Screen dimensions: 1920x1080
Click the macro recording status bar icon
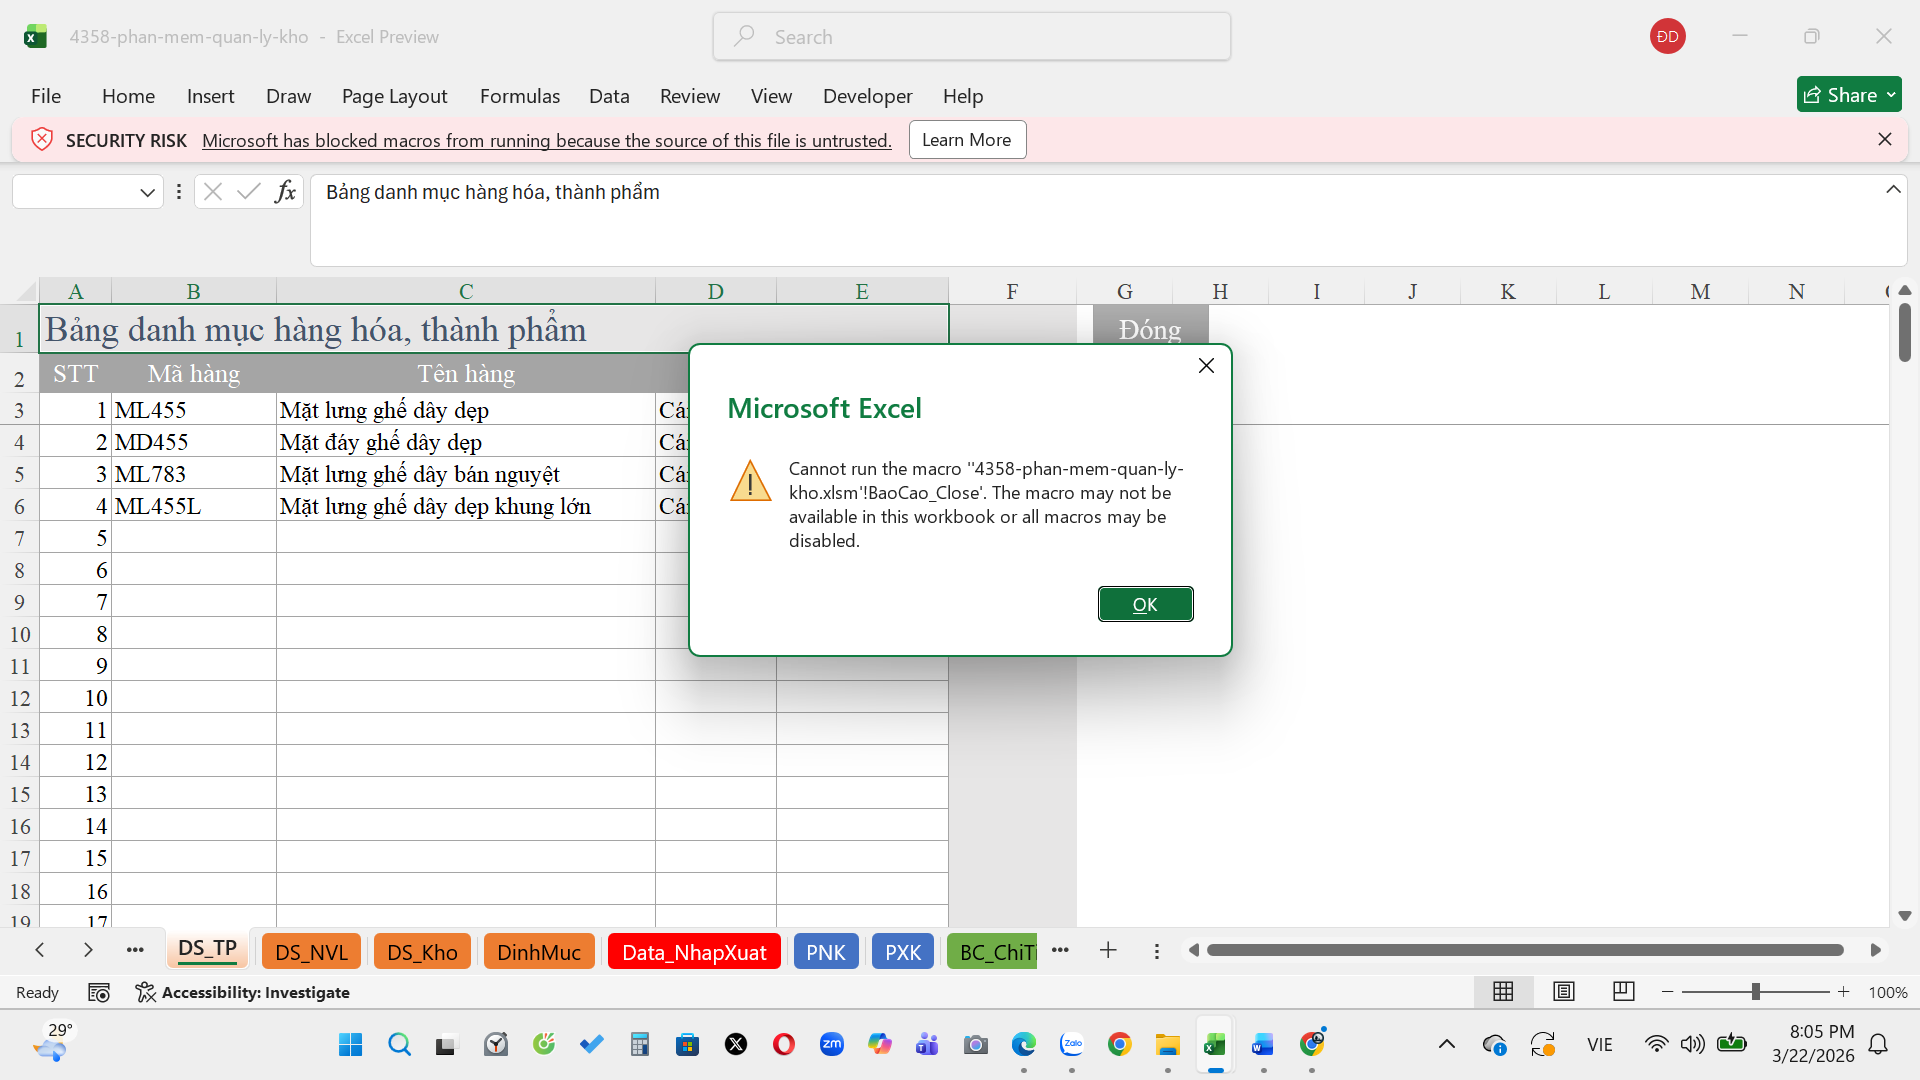pyautogui.click(x=98, y=992)
